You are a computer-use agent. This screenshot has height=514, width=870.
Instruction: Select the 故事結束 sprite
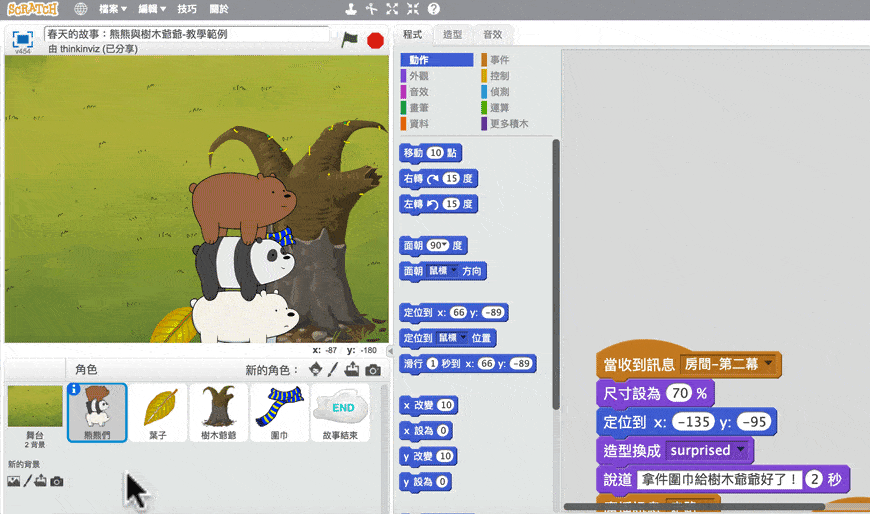[x=341, y=412]
